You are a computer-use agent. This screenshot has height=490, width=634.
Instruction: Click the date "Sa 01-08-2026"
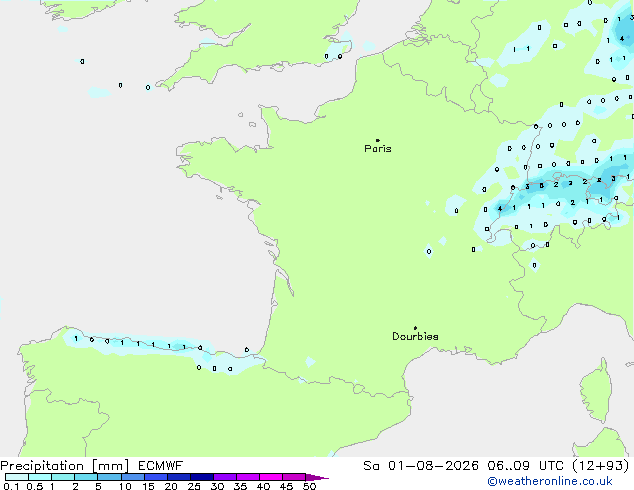click(421, 466)
